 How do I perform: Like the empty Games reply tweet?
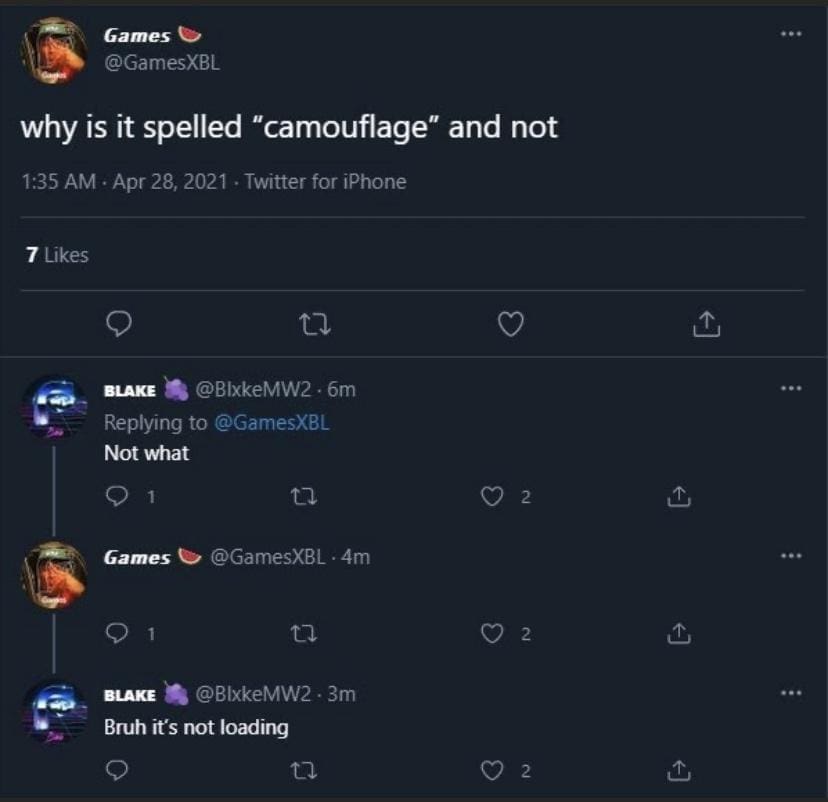(491, 633)
